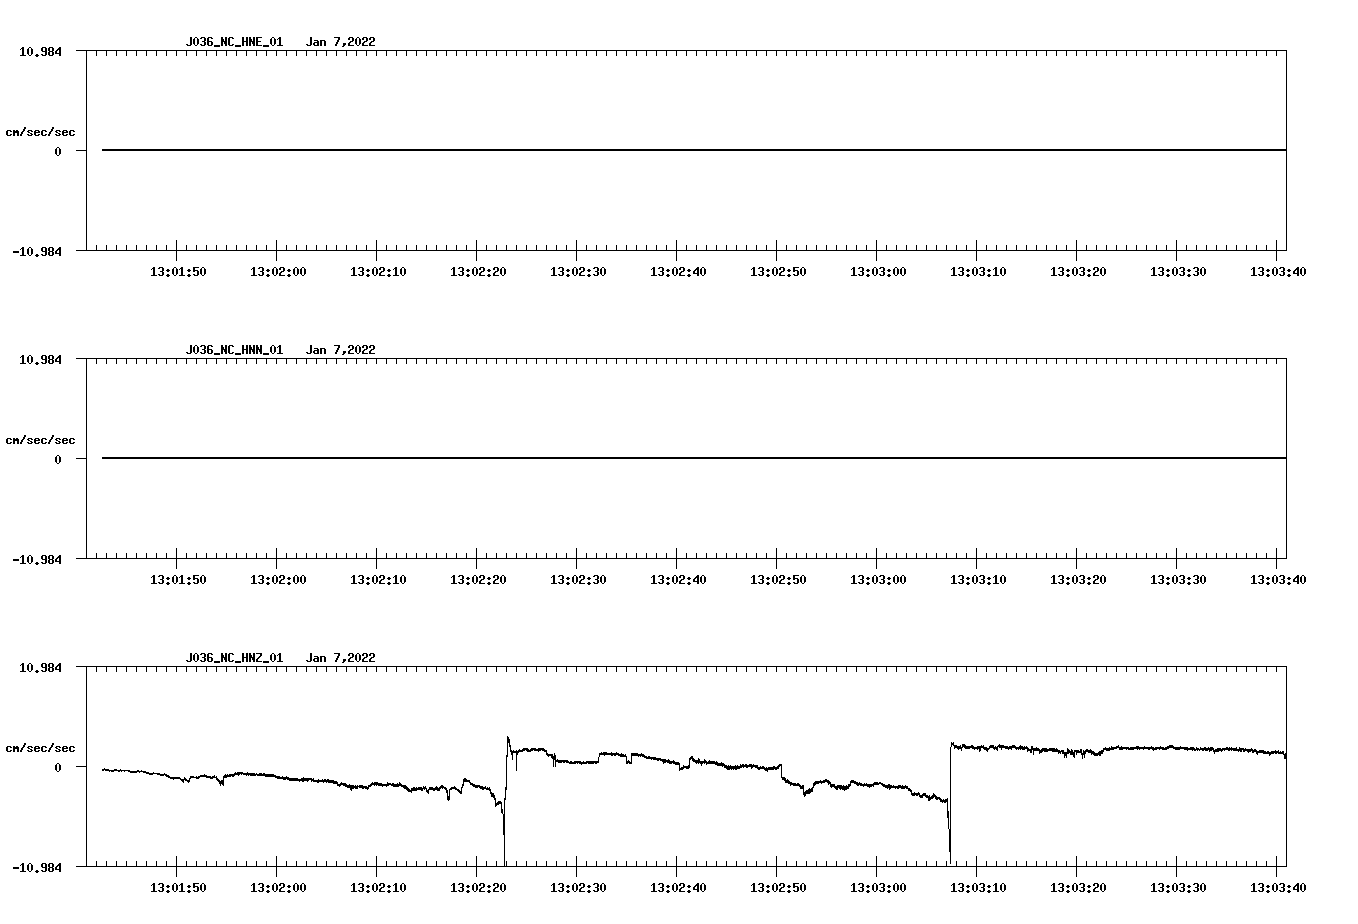This screenshot has height=924, width=1358.
Task: Click the 13:03:10 time label under HNZ plot
Action: point(978,888)
